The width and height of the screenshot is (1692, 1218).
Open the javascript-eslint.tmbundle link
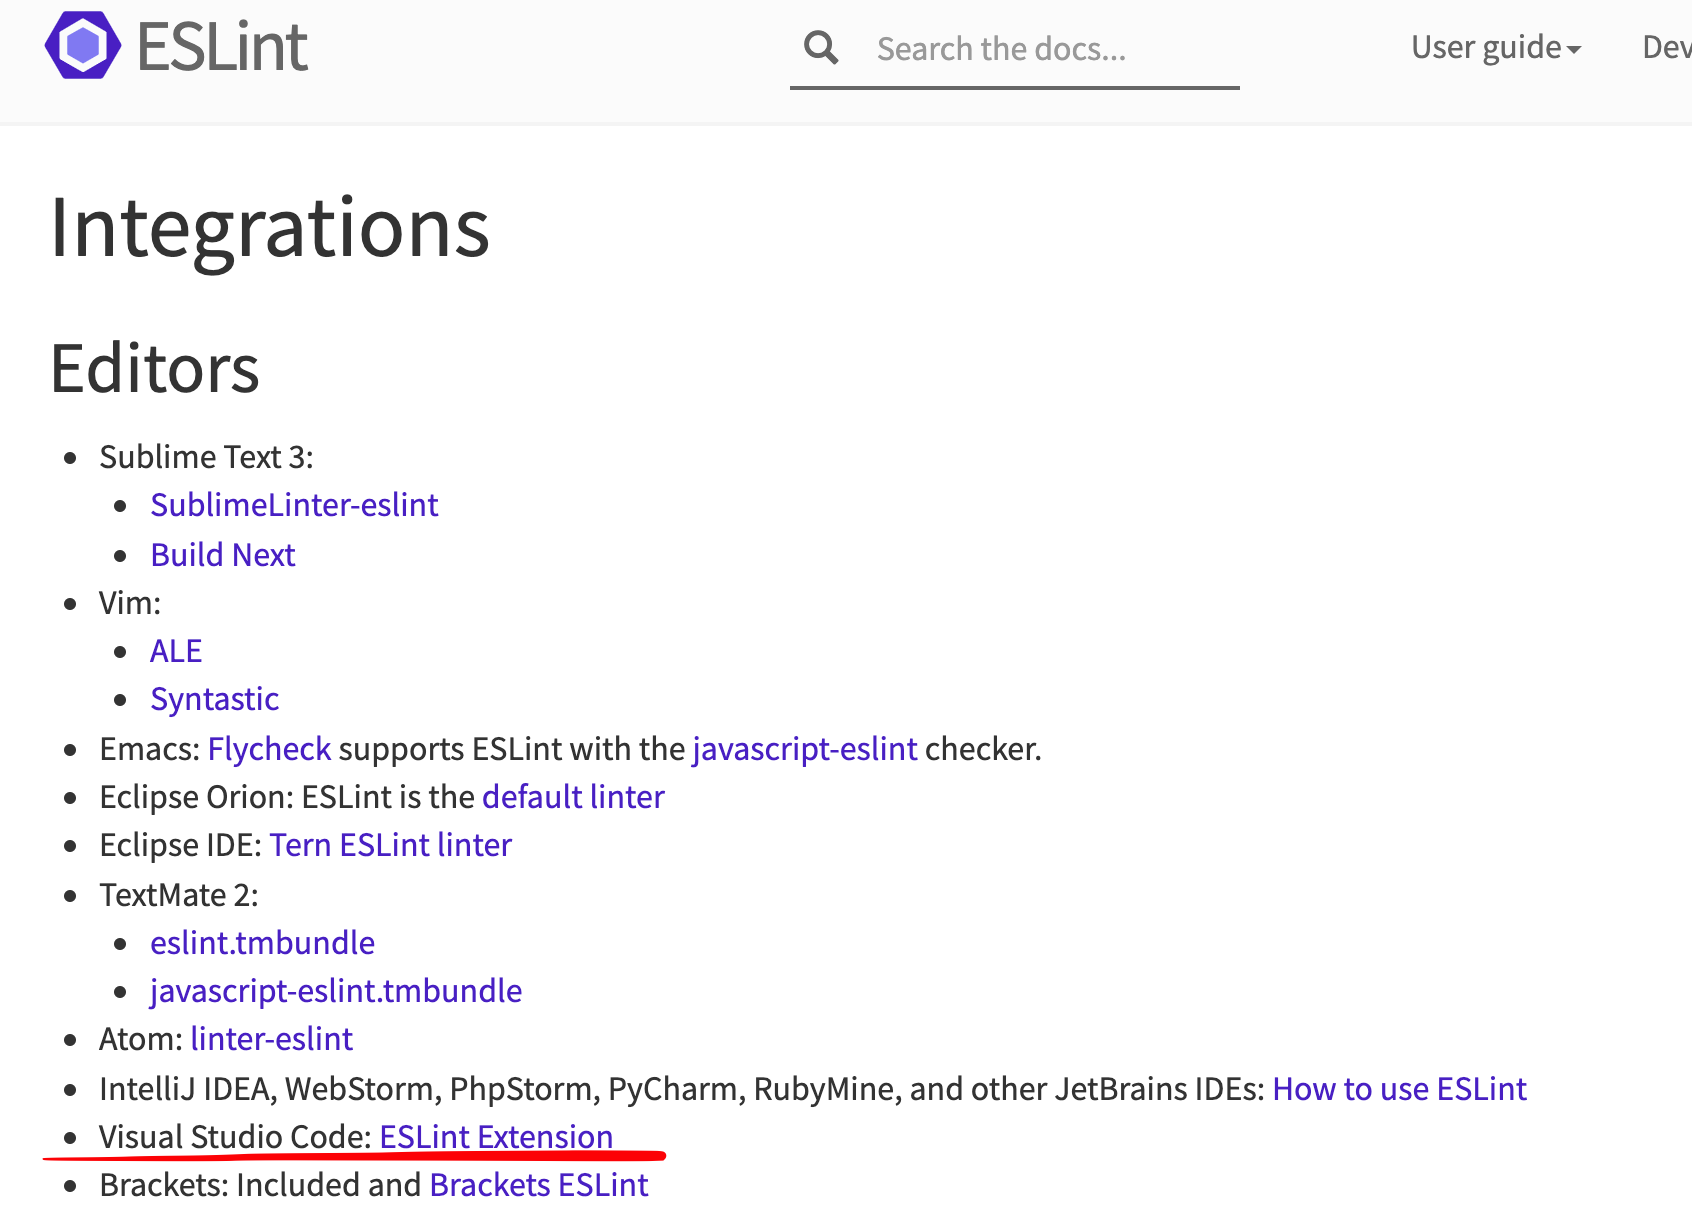point(336,990)
